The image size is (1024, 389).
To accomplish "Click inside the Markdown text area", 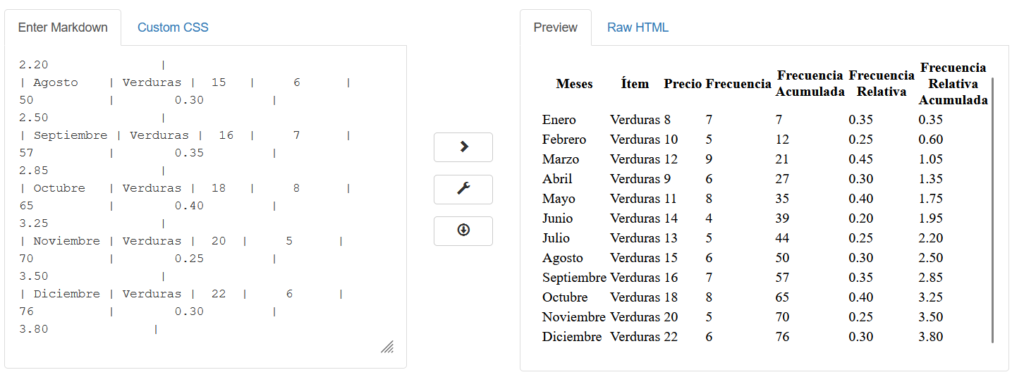I will (x=206, y=198).
